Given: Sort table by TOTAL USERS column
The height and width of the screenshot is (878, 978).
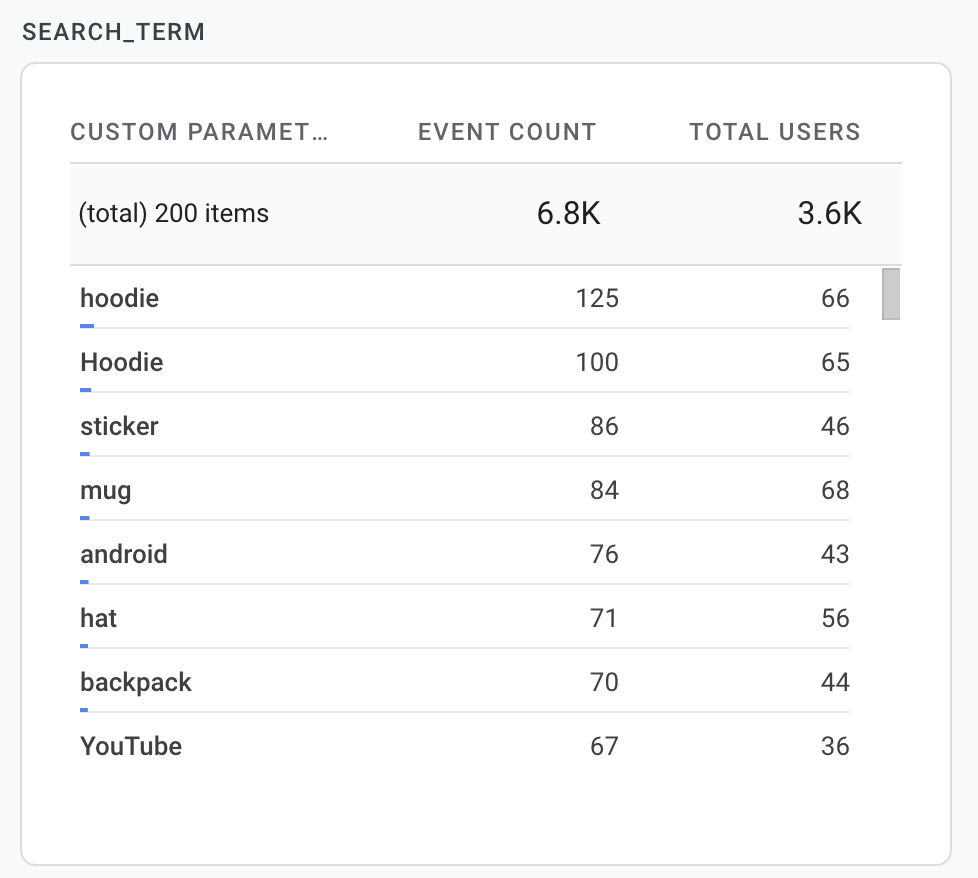Looking at the screenshot, I should click(774, 131).
